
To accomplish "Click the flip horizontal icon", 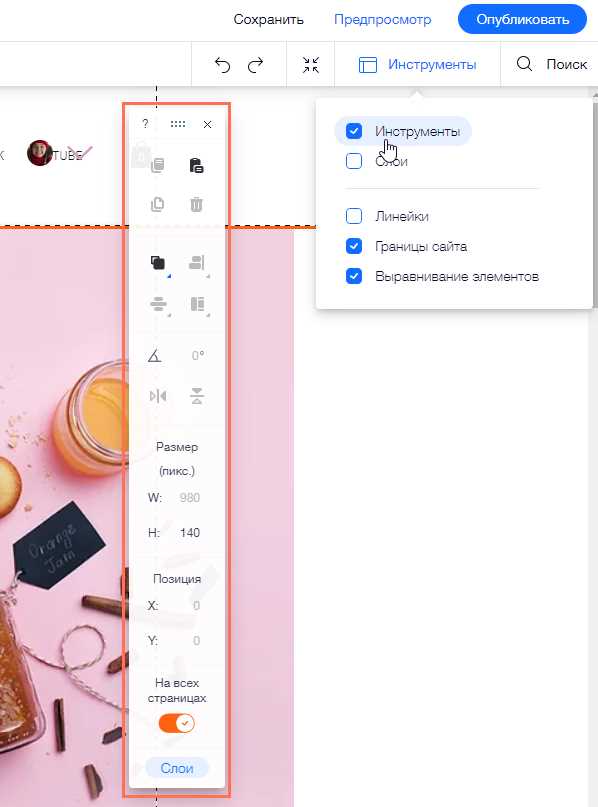I will (157, 396).
